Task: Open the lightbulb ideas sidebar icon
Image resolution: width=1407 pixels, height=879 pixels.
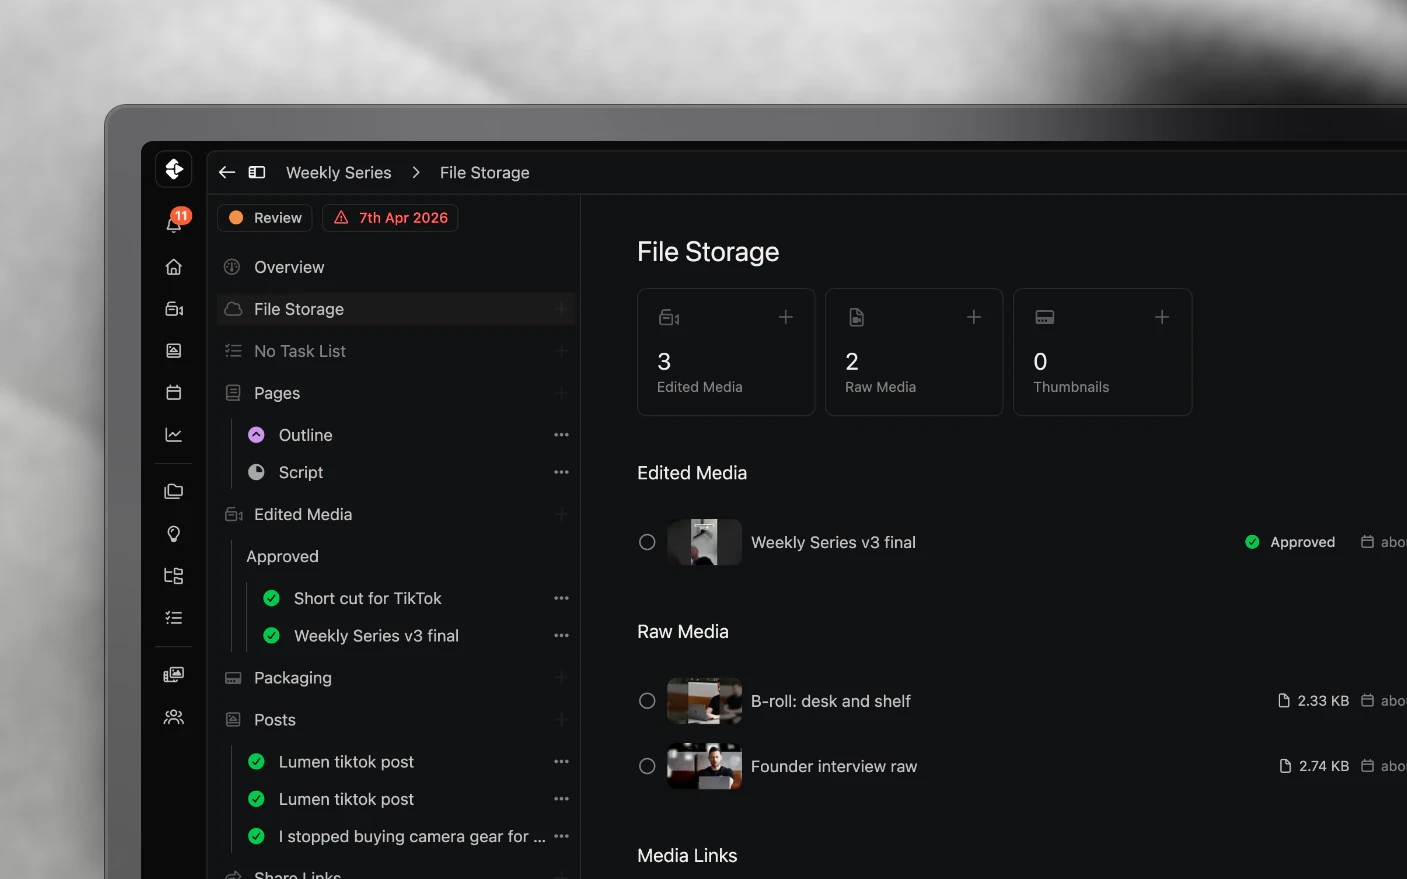Action: 174,534
